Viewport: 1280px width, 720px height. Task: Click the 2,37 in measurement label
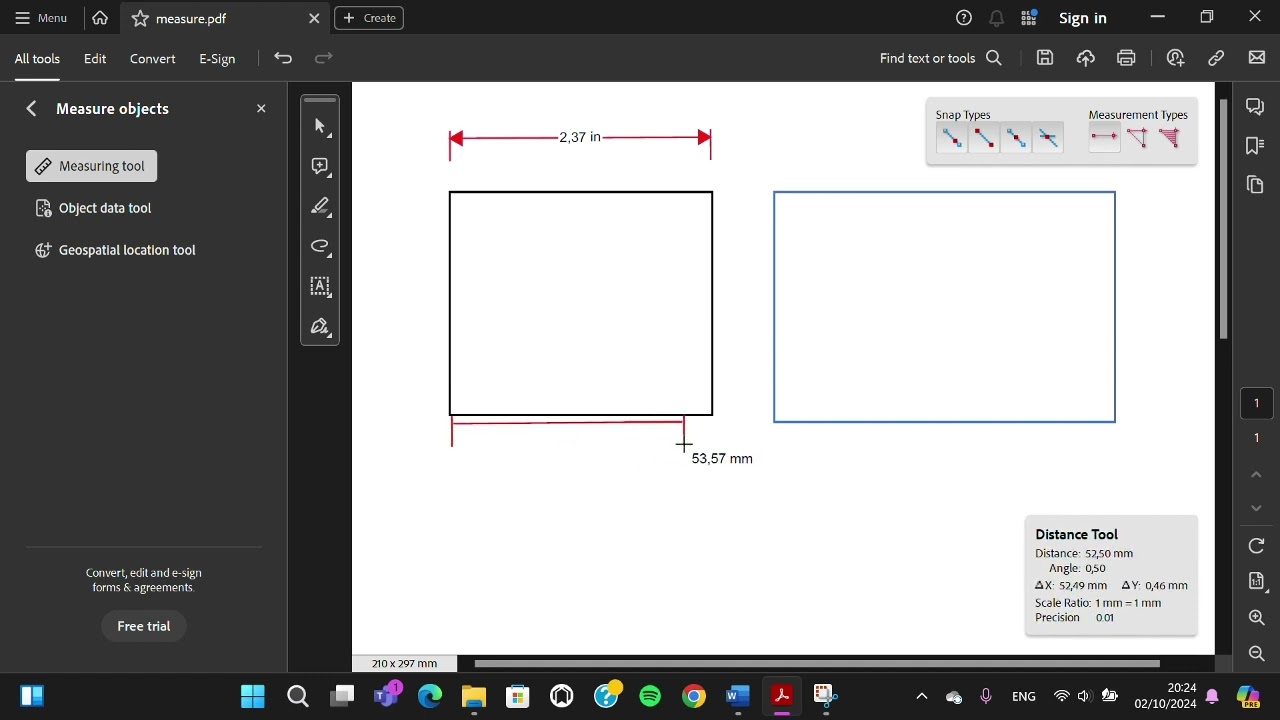click(x=580, y=137)
